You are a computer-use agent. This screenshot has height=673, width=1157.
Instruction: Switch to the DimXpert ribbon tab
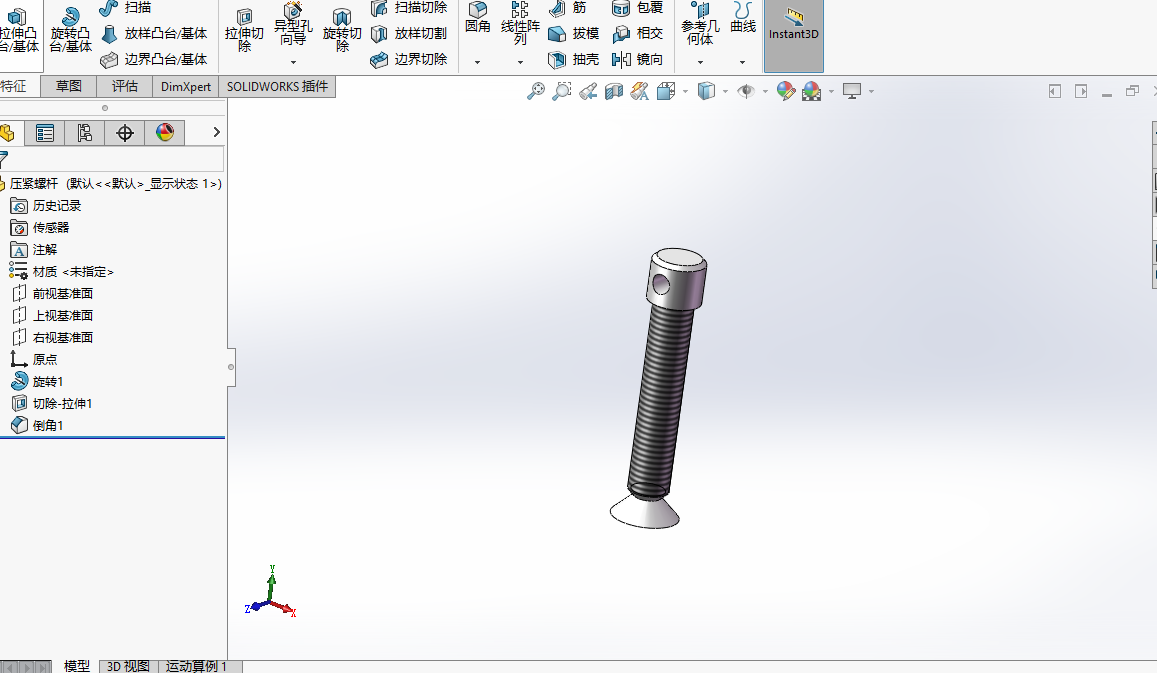point(185,86)
